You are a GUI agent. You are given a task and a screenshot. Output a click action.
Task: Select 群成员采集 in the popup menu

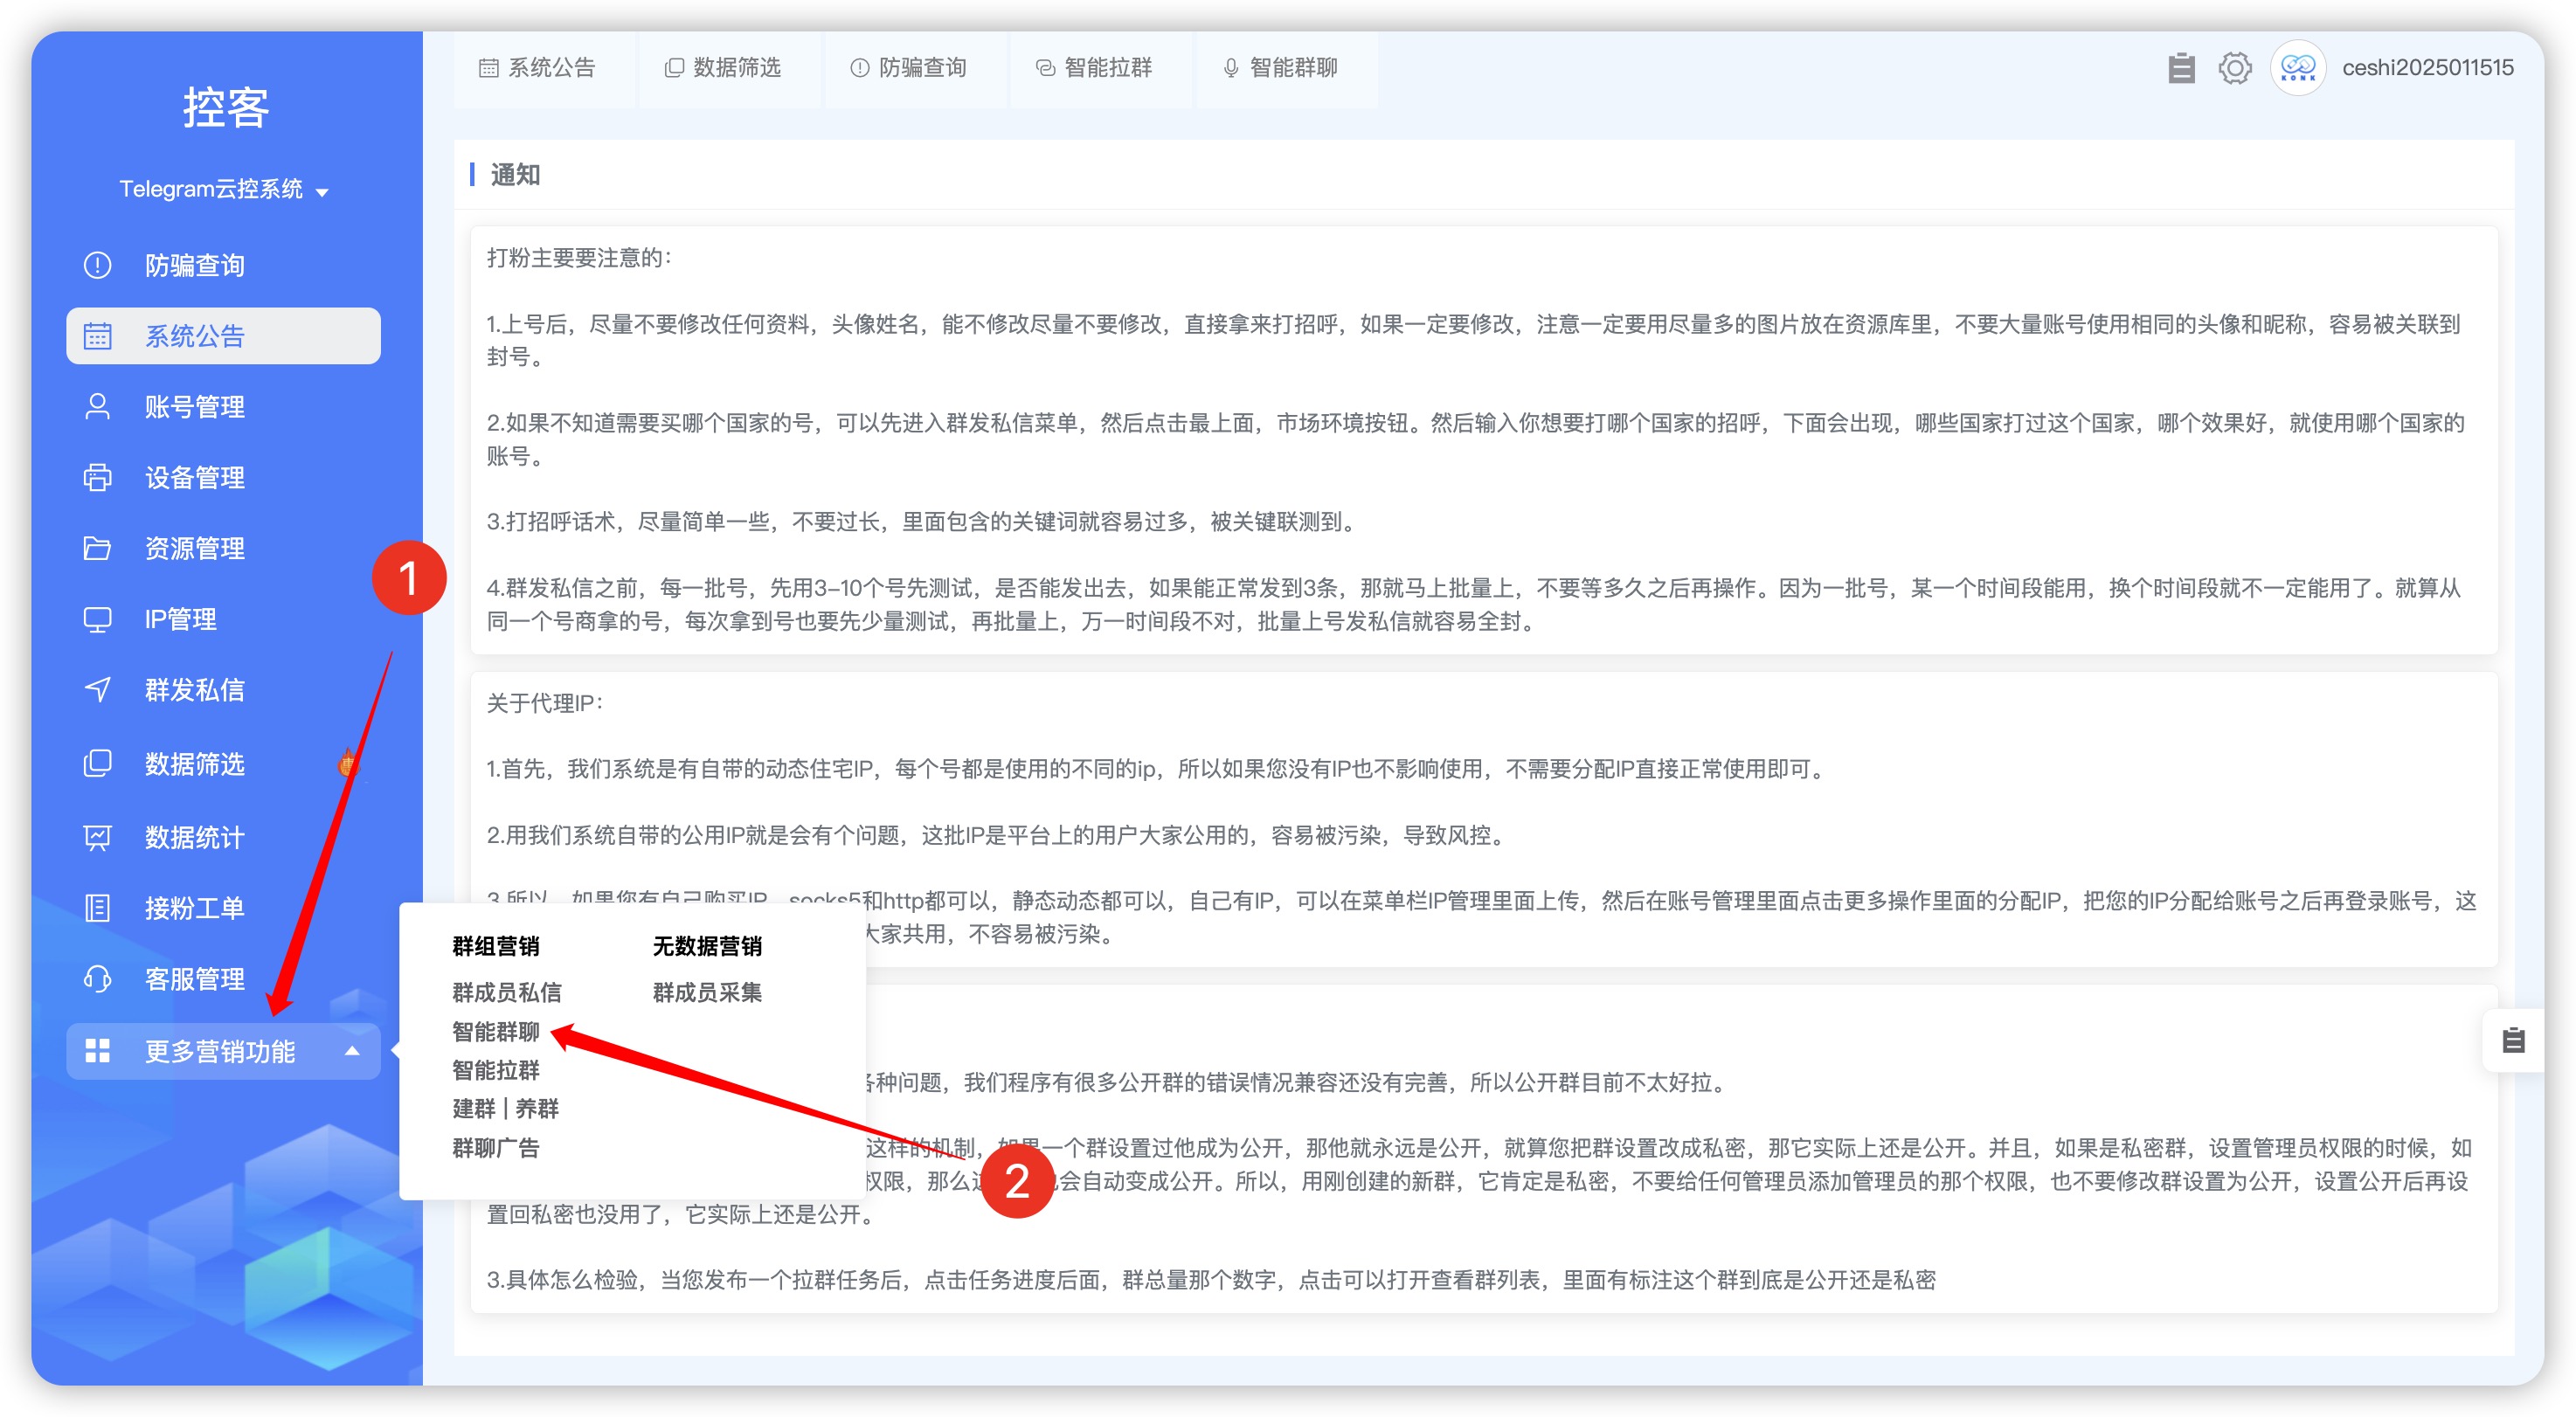706,992
